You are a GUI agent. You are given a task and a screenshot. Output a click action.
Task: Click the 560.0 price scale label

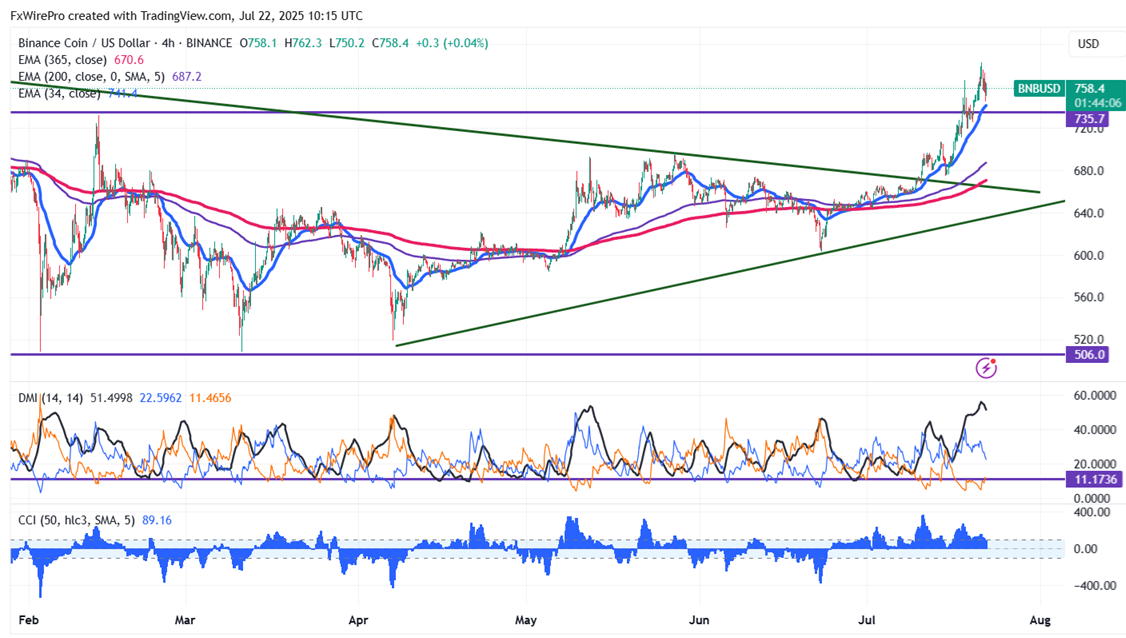[1089, 297]
